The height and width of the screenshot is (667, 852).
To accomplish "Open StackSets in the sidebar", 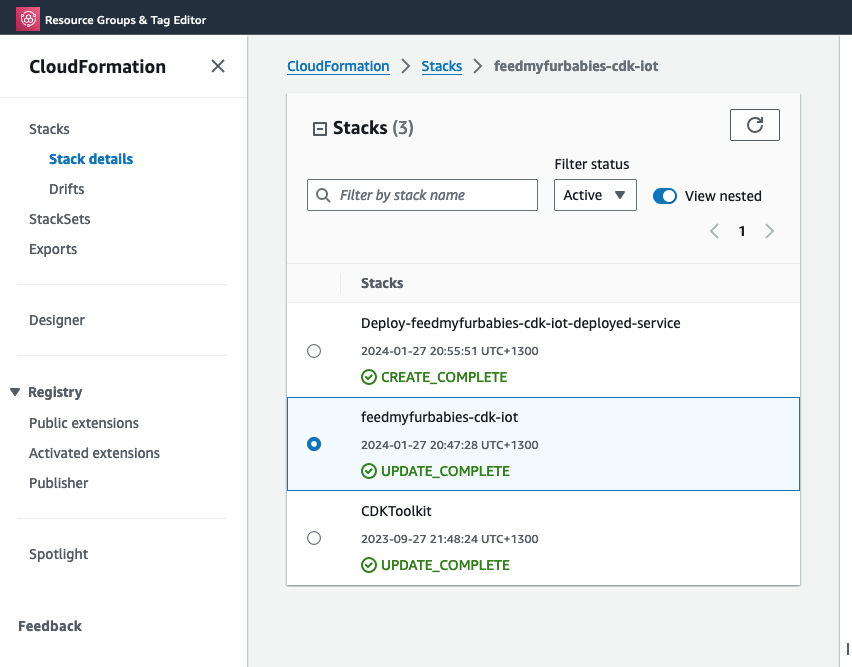I will pos(60,219).
